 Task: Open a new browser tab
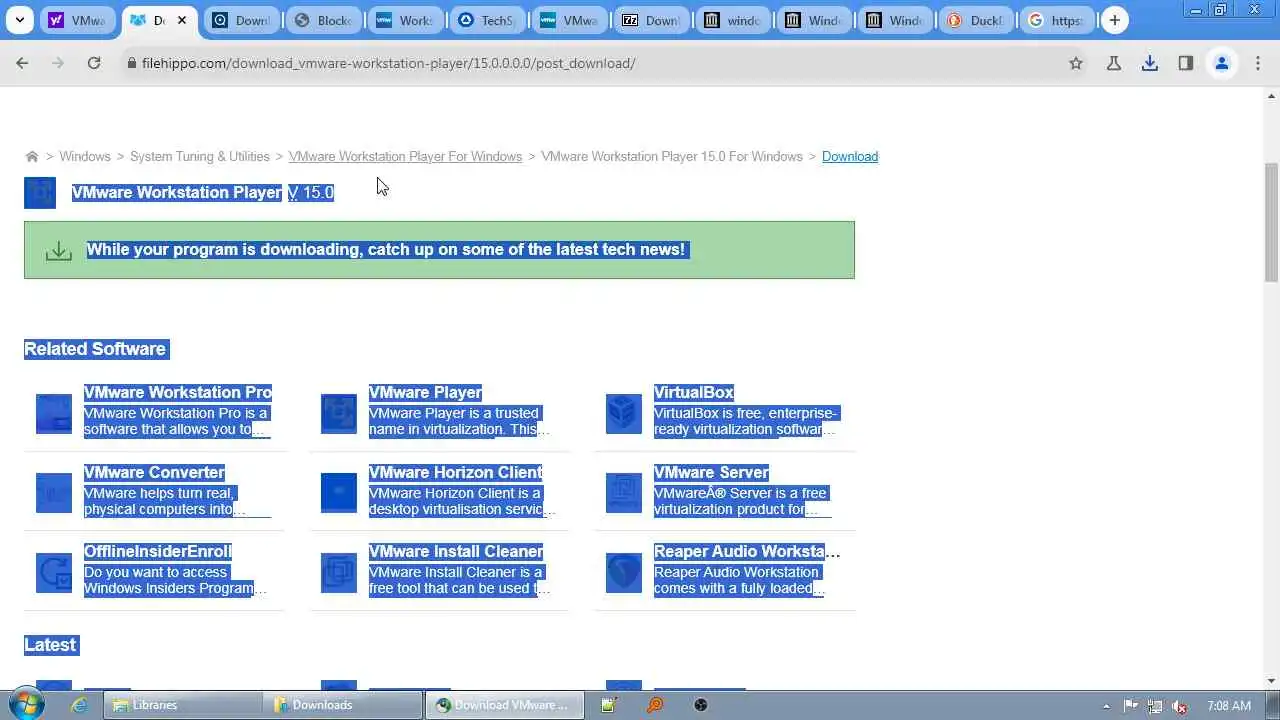pyautogui.click(x=1114, y=20)
